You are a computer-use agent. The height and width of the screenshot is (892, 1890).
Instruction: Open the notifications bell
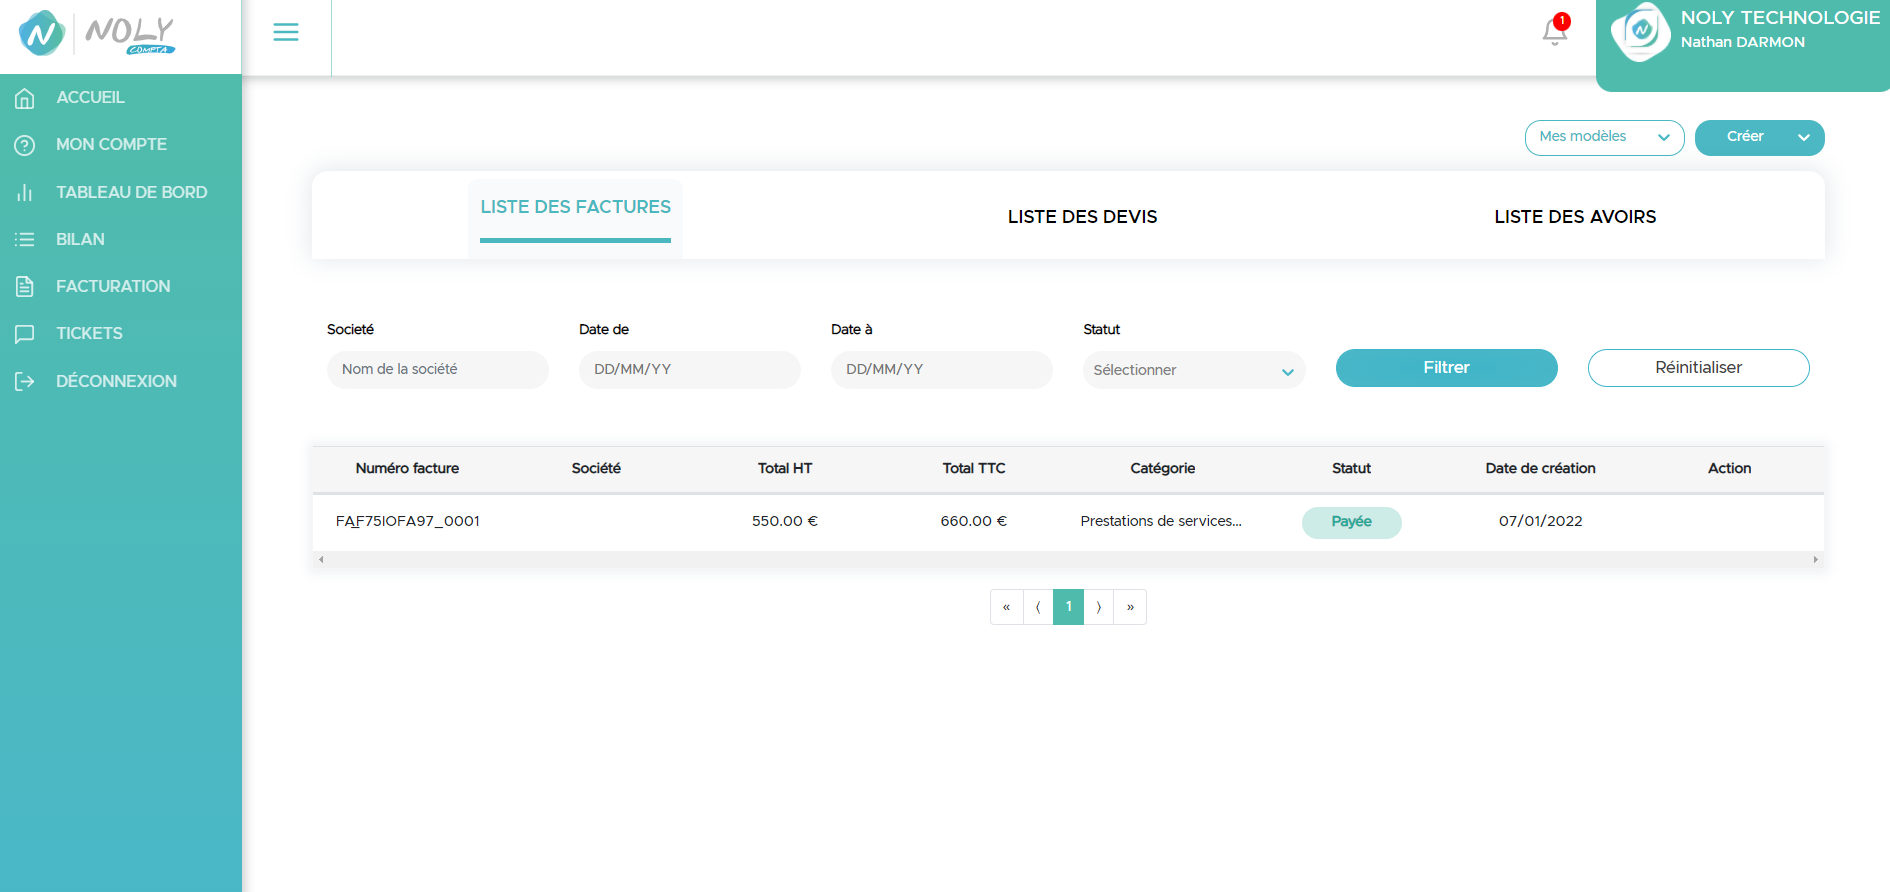coord(1554,31)
